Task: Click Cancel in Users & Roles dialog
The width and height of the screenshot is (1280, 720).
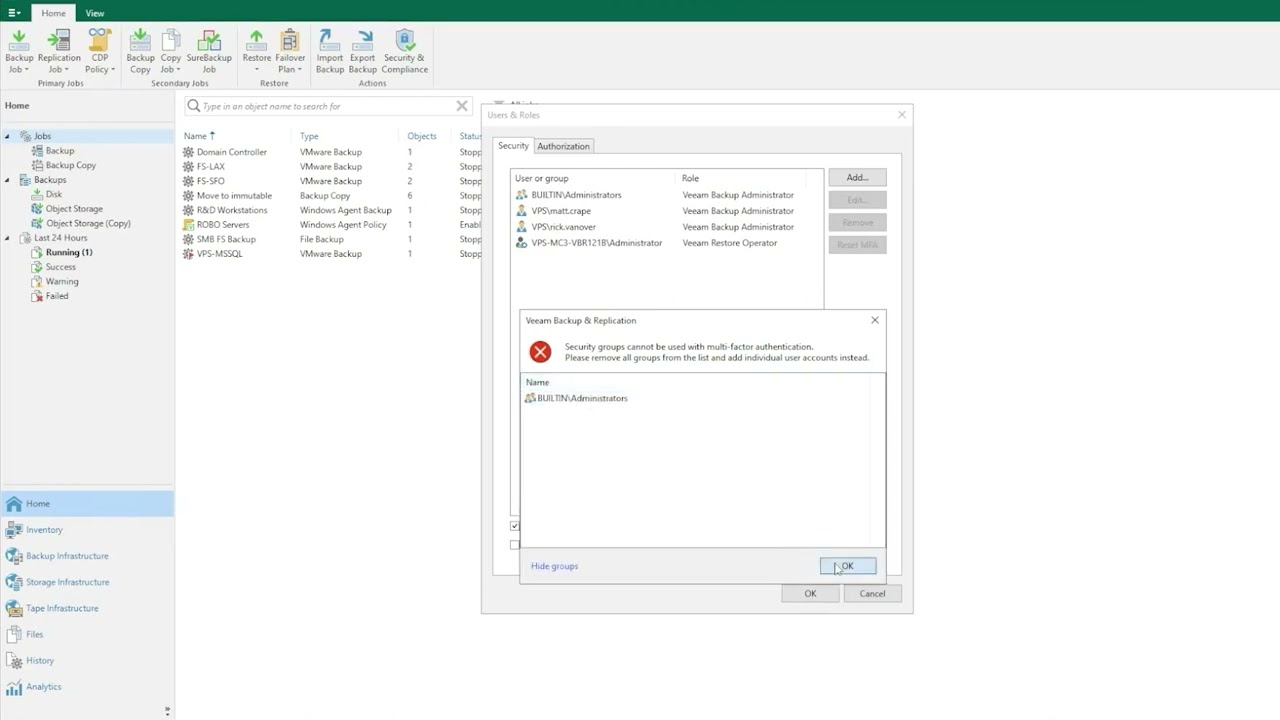Action: (872, 594)
